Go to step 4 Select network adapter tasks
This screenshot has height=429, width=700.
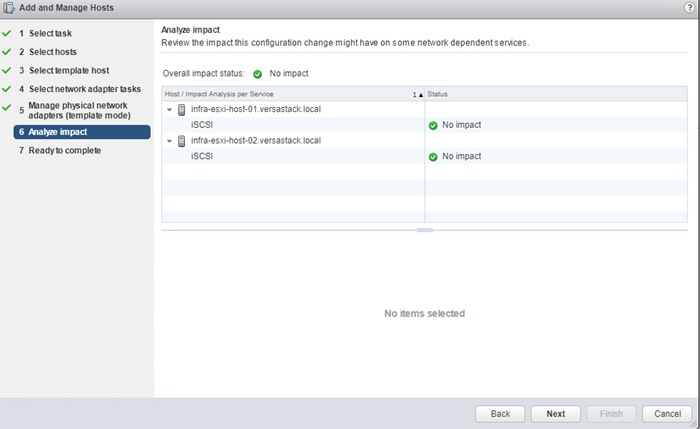(x=79, y=89)
